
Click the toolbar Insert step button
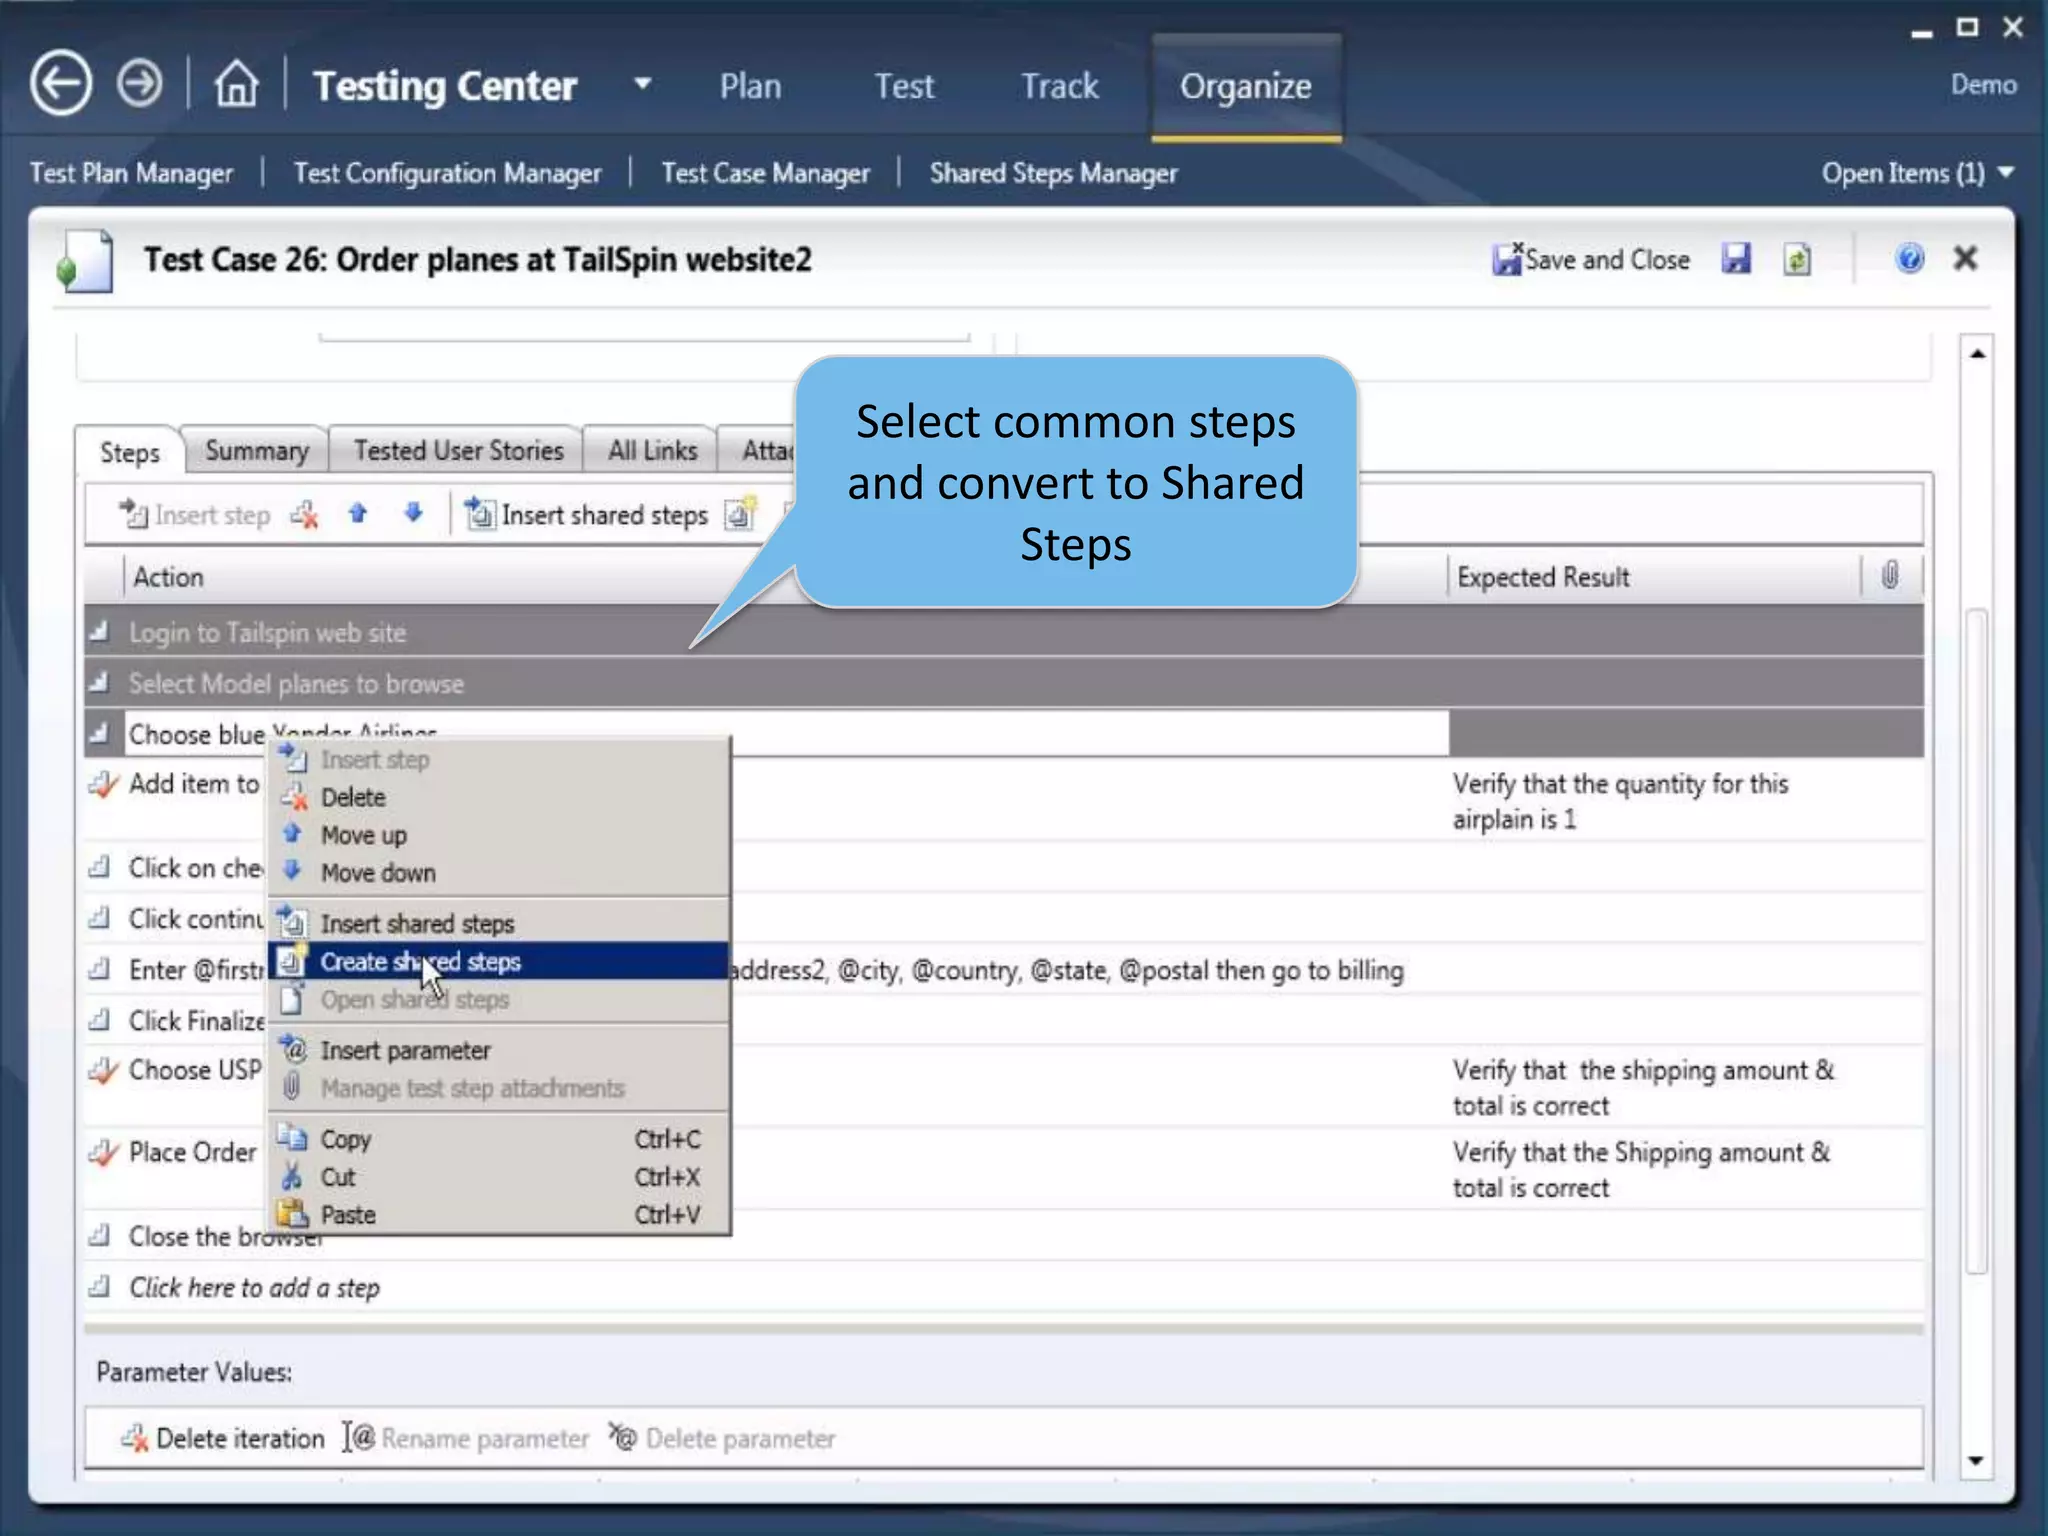coord(195,515)
